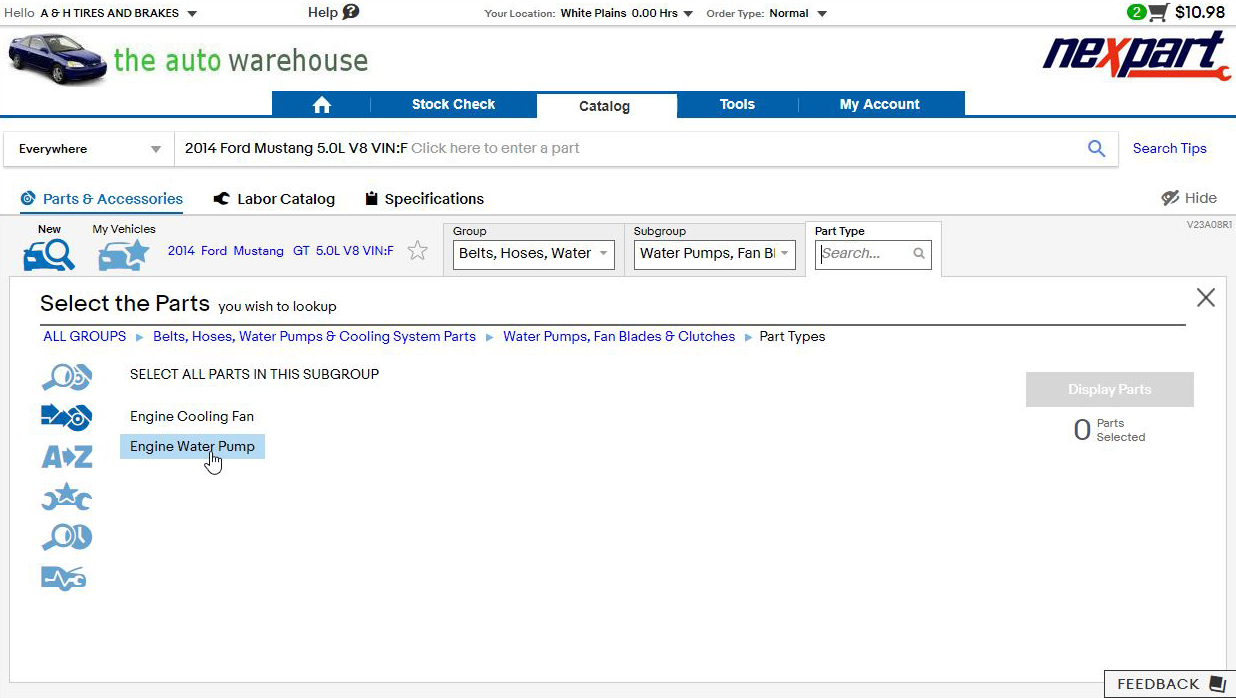
Task: Click the Display Parts button
Action: click(1110, 390)
